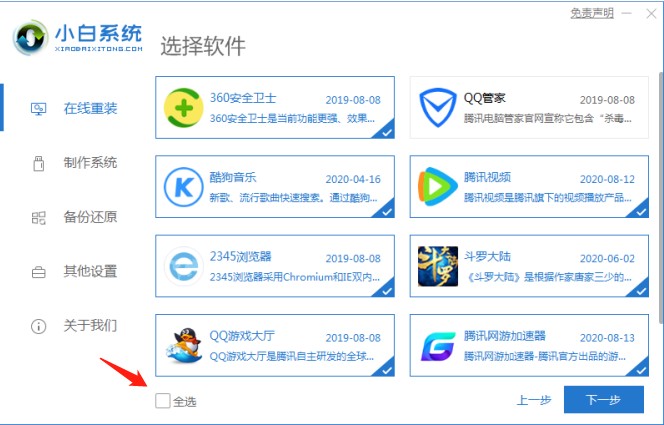Open the 免责声明 link
This screenshot has height=425, width=664.
592,13
